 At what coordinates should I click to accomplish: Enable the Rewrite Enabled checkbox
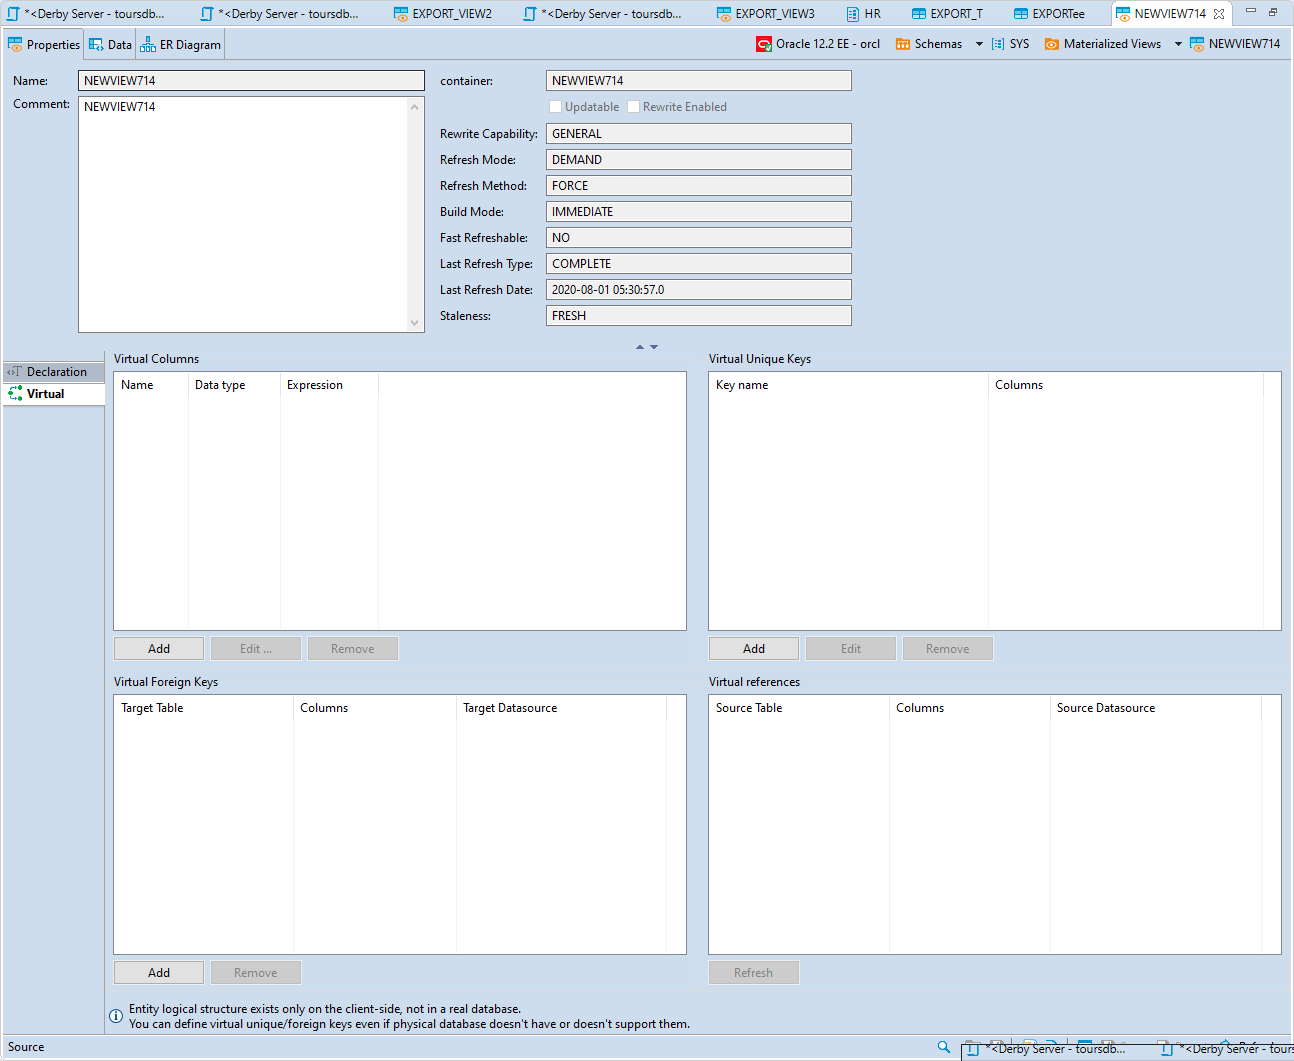[x=633, y=106]
